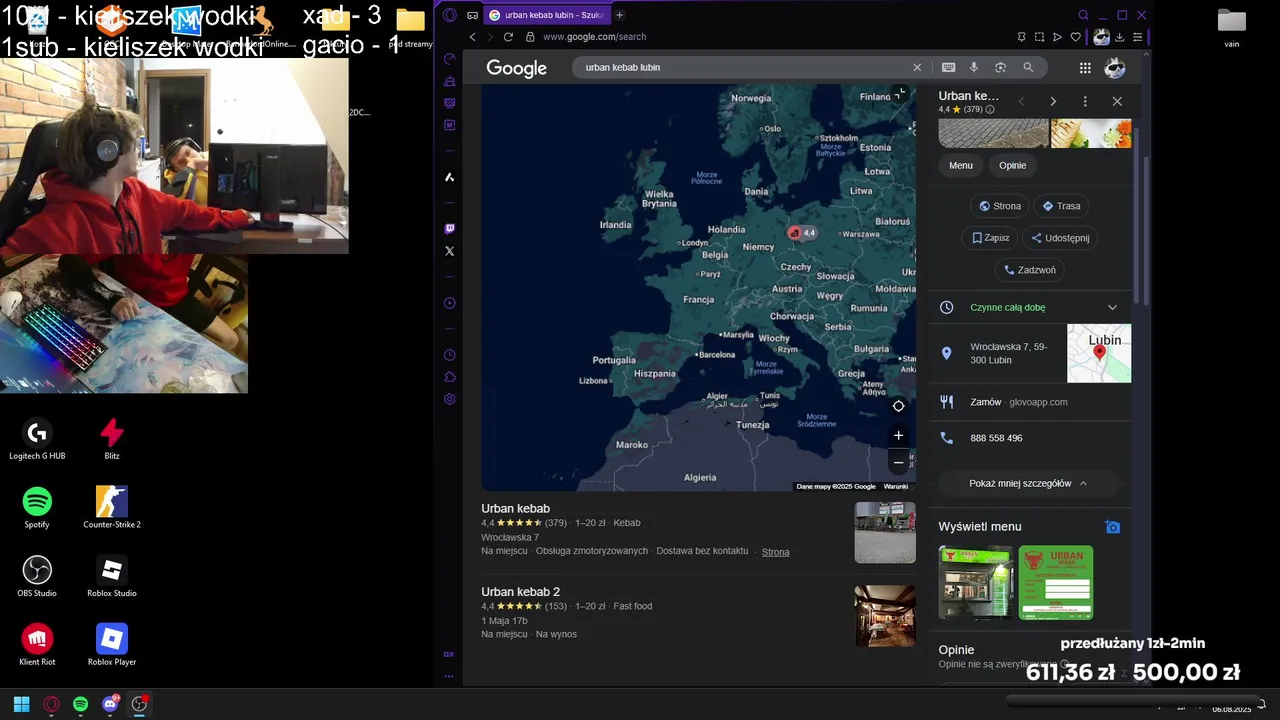Open Google apps grid

coord(1085,67)
